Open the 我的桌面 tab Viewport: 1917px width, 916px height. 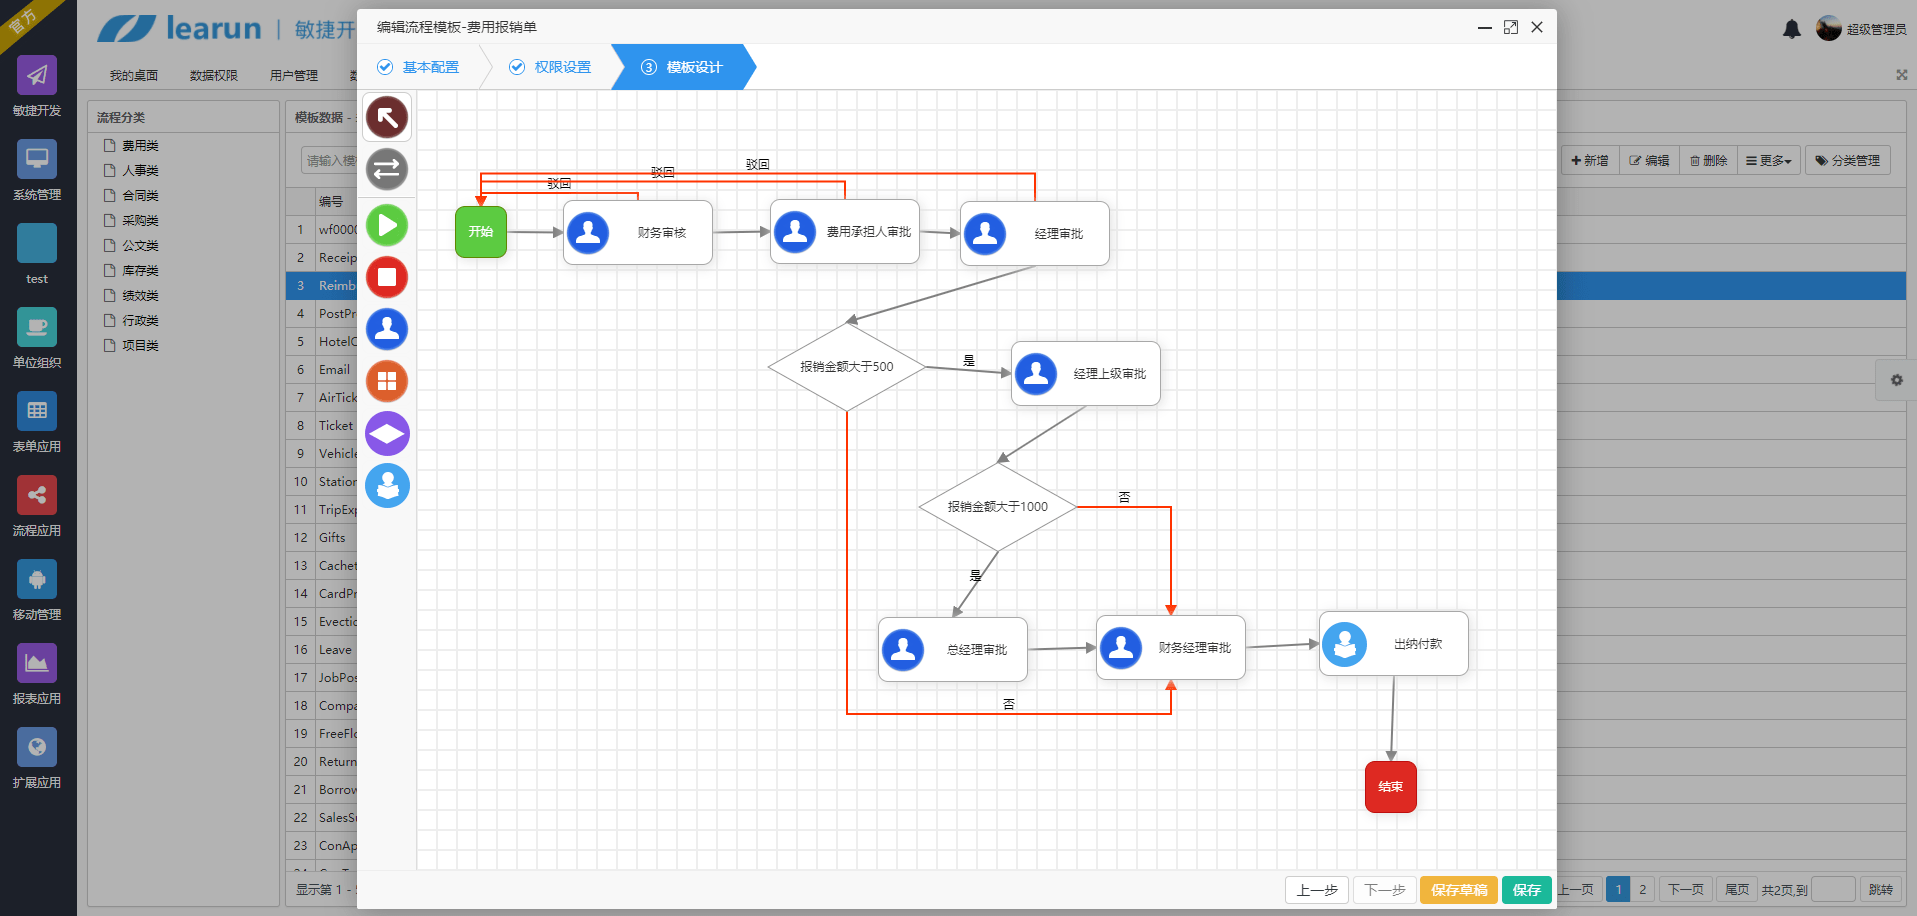[x=134, y=75]
